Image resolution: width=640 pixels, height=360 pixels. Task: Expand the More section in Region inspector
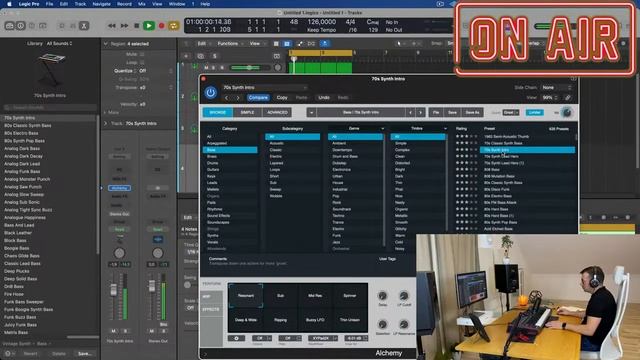106,112
